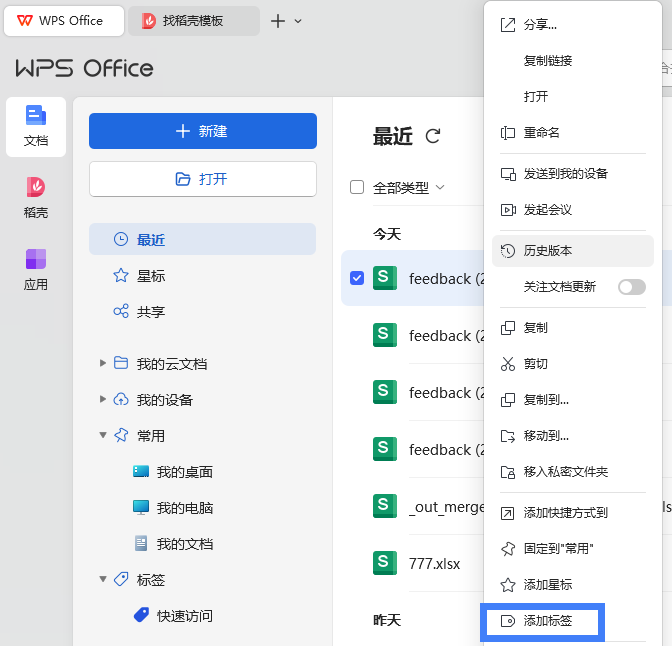Viewport: 672px width, 646px height.
Task: Choose 复制 from the context menu
Action: [x=573, y=328]
